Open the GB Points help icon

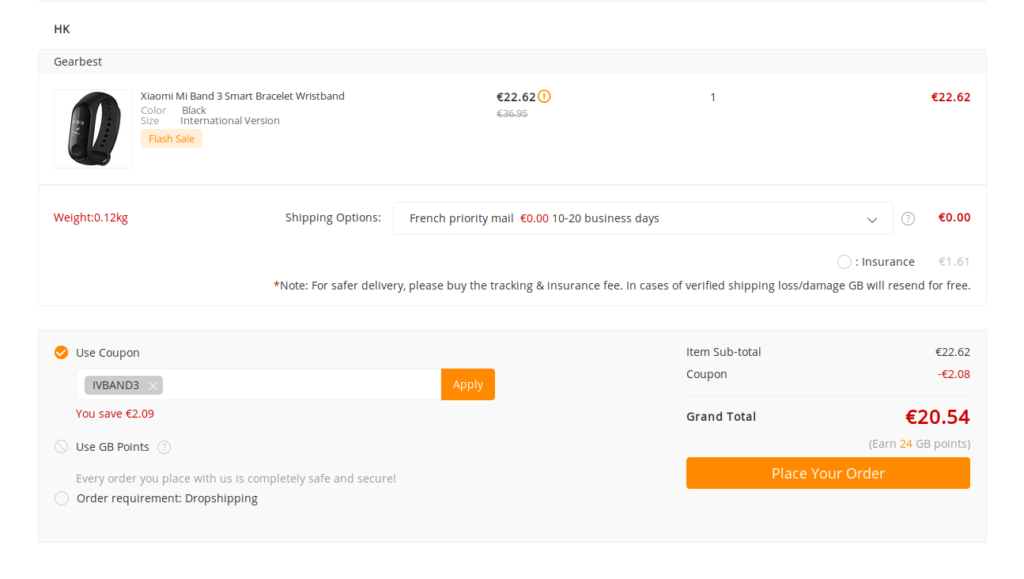(165, 447)
